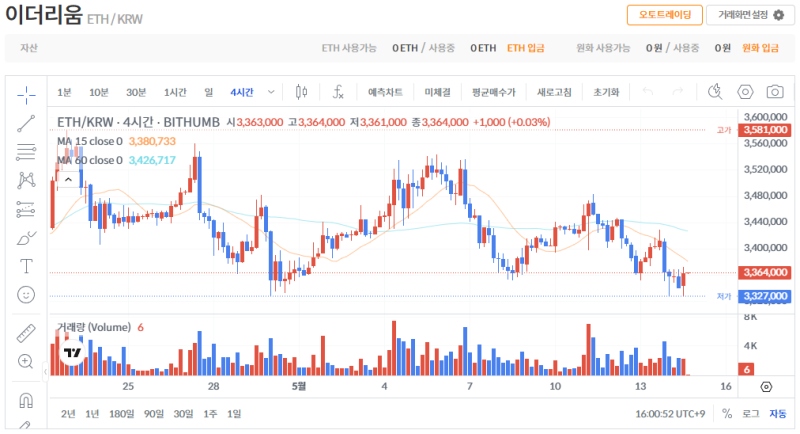The image size is (800, 434).
Task: Open the horizontal lines drawing tool
Action: [26, 152]
